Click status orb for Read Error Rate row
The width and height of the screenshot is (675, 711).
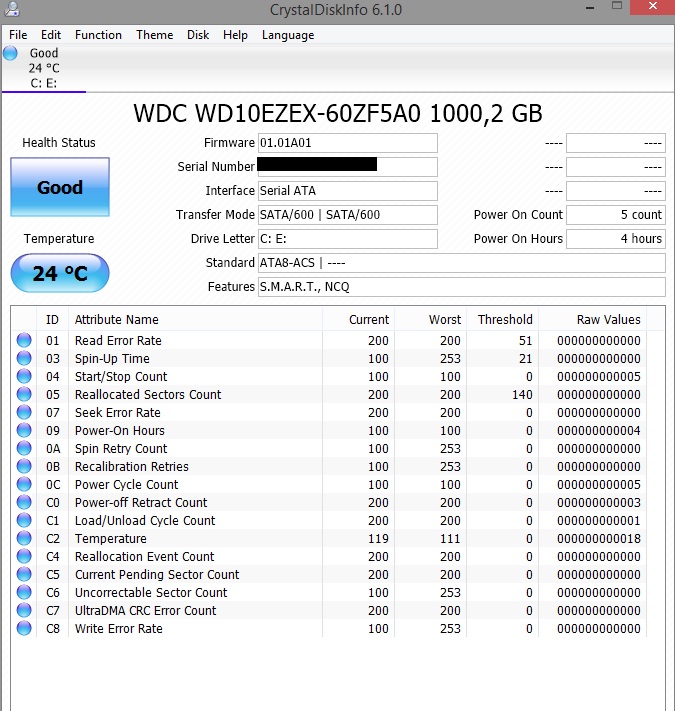(x=24, y=340)
